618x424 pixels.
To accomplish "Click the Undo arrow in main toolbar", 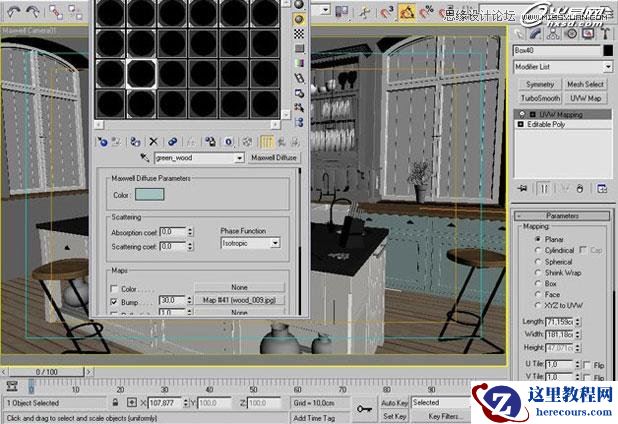I will tap(14, 12).
